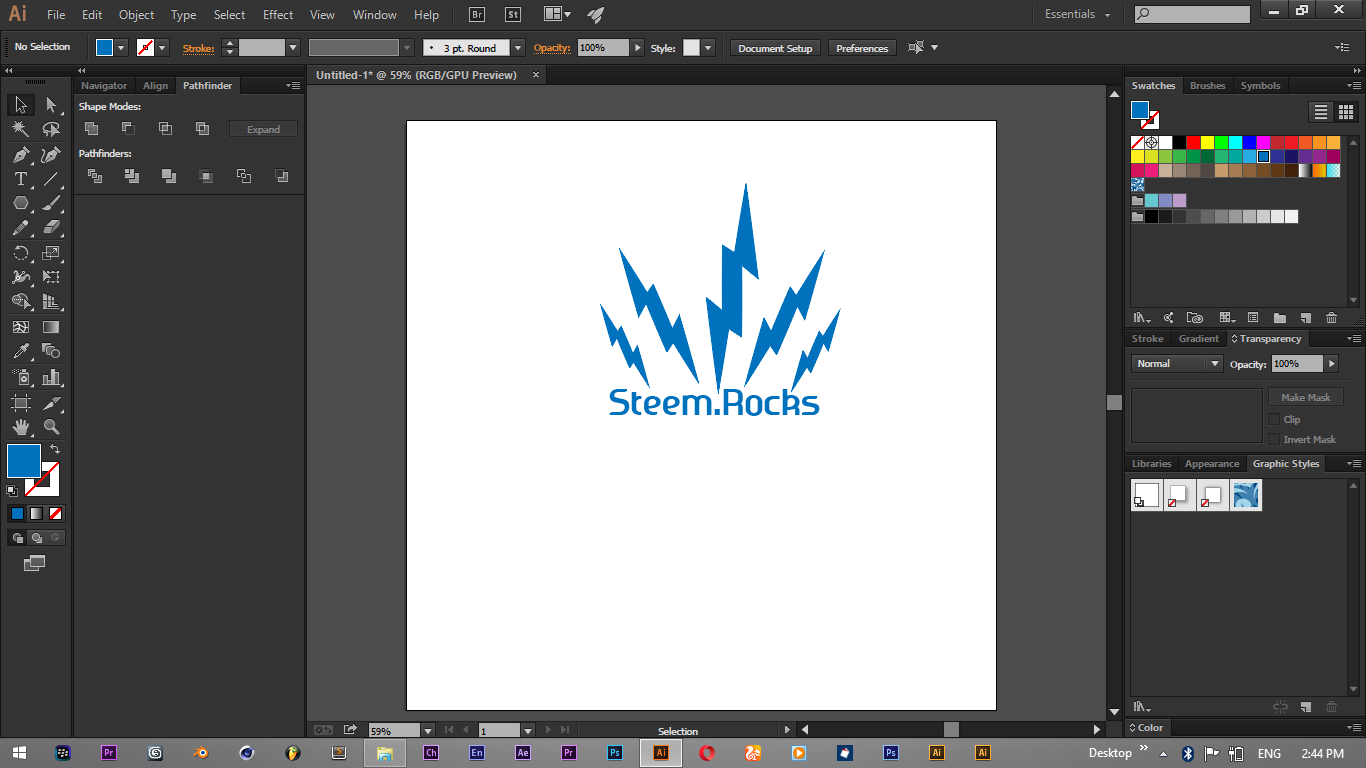
Task: Switch swatches to list view
Action: [x=1321, y=112]
